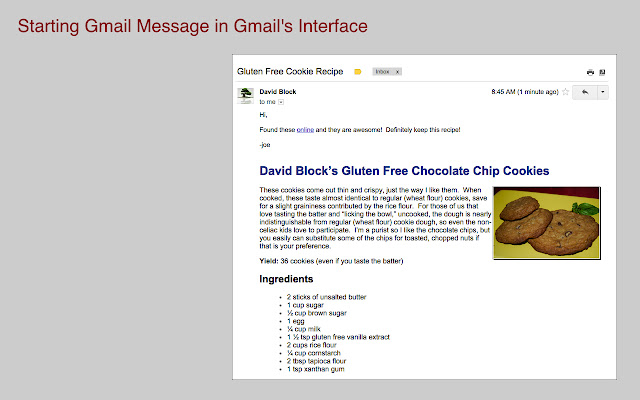The height and width of the screenshot is (400, 640).
Task: Click the subject 'Gluten Free Cookie Recipe'
Action: coord(290,71)
